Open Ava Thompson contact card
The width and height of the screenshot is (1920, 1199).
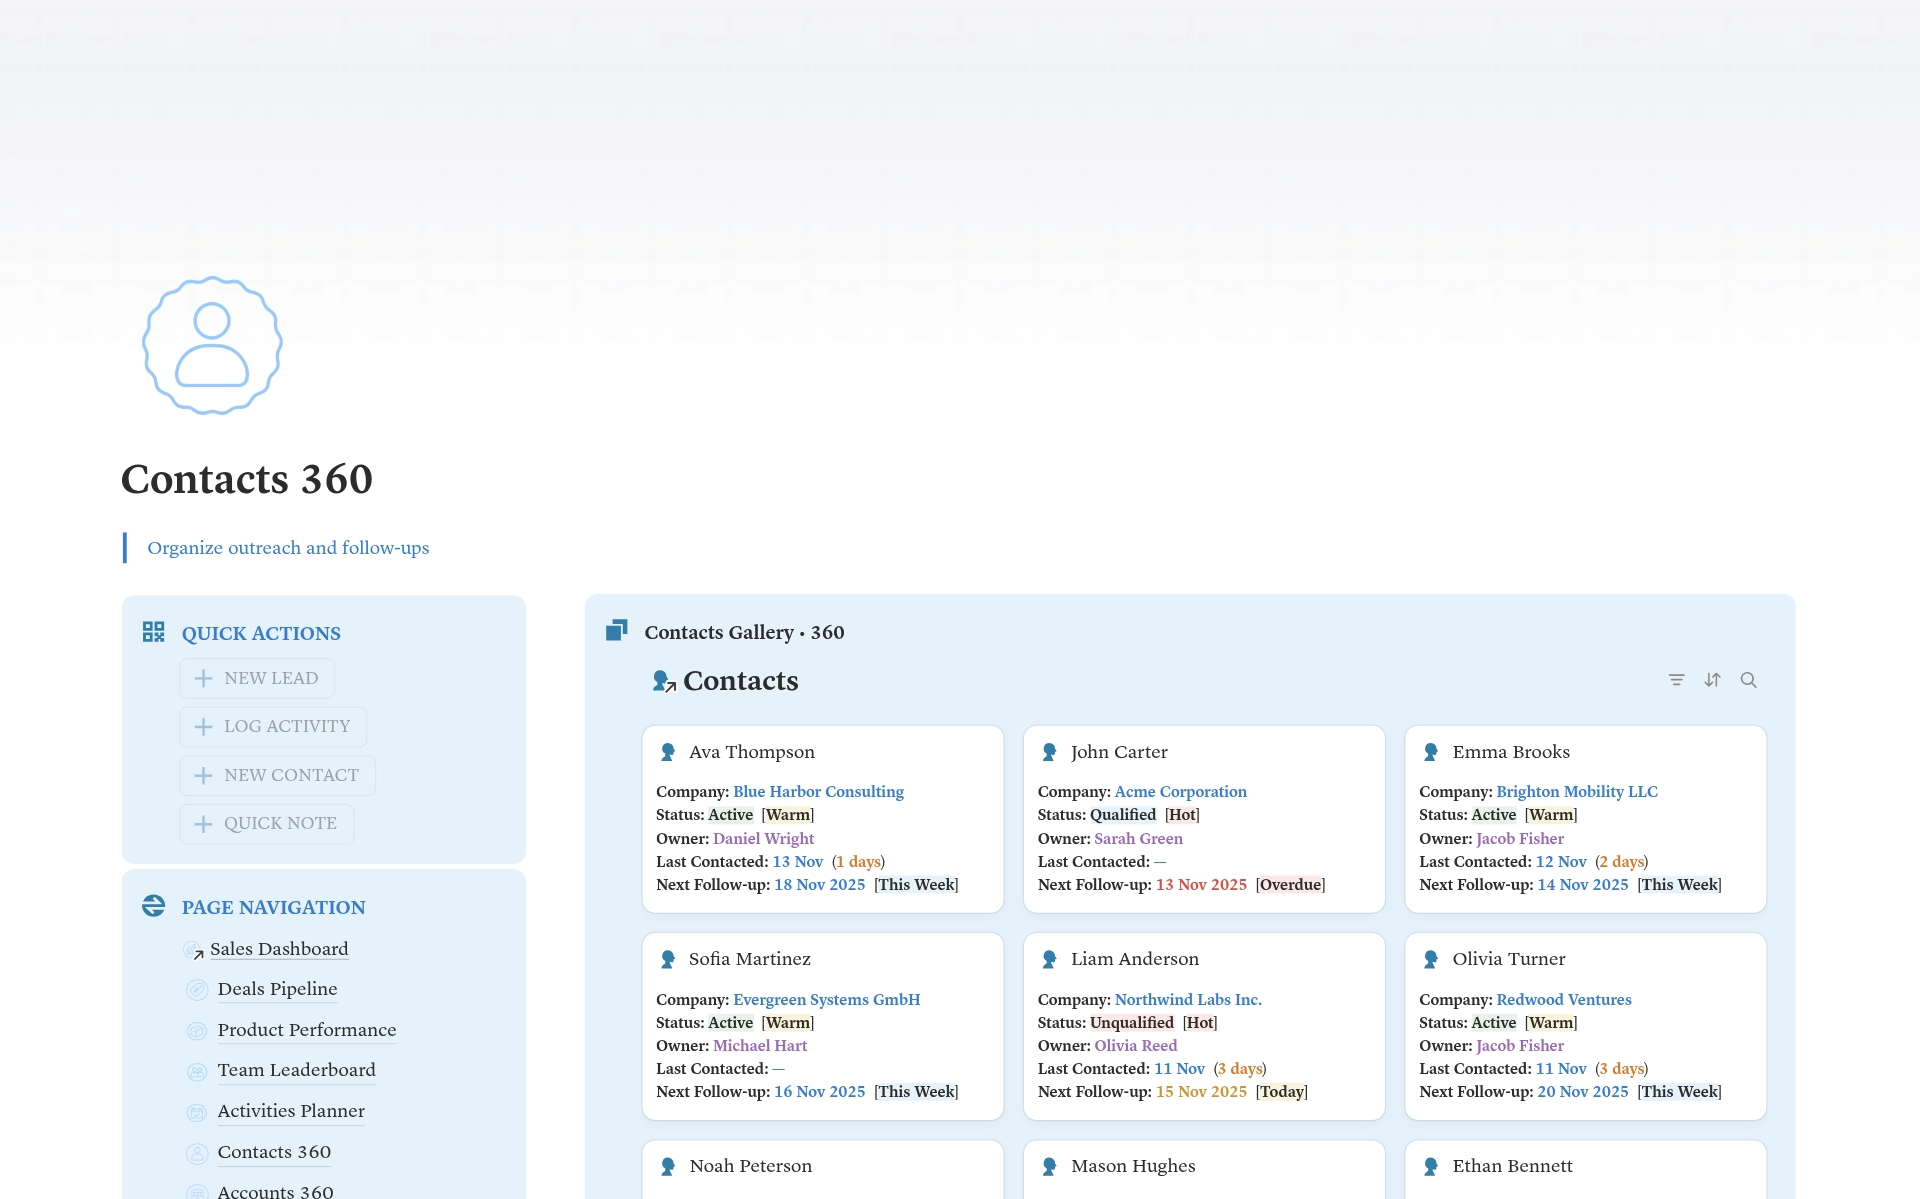[822, 819]
